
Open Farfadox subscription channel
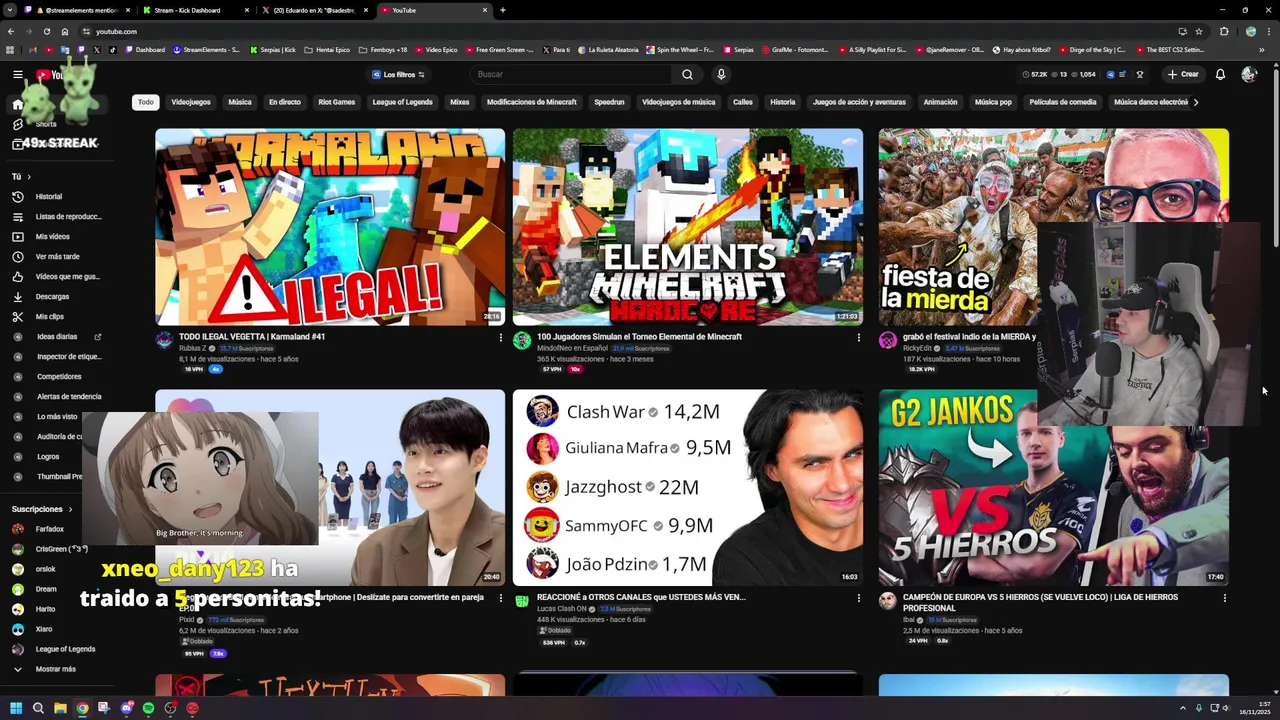click(50, 529)
